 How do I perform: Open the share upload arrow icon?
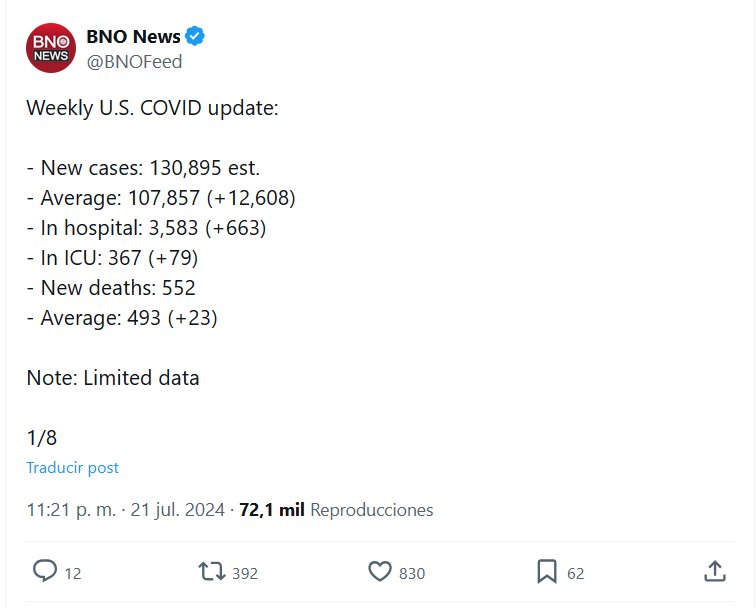[x=714, y=571]
